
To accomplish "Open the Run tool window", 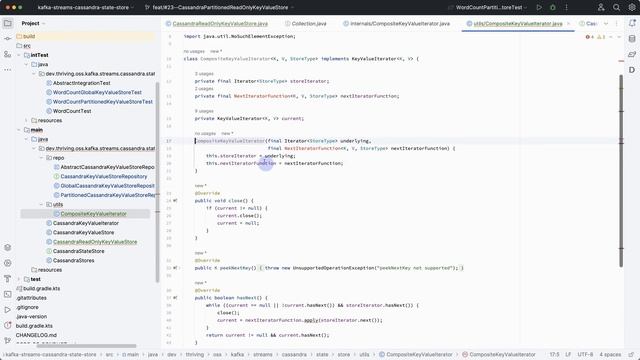I will pyautogui.click(x=7, y=310).
